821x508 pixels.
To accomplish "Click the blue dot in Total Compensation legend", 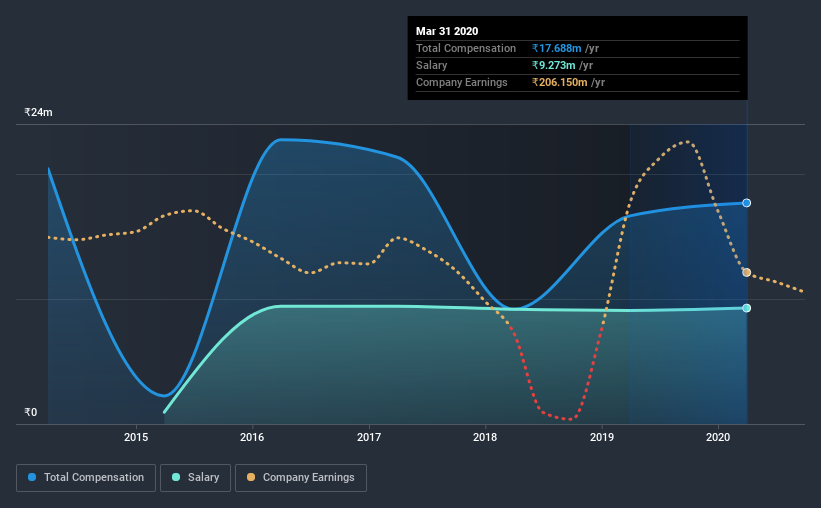I will pos(32,477).
